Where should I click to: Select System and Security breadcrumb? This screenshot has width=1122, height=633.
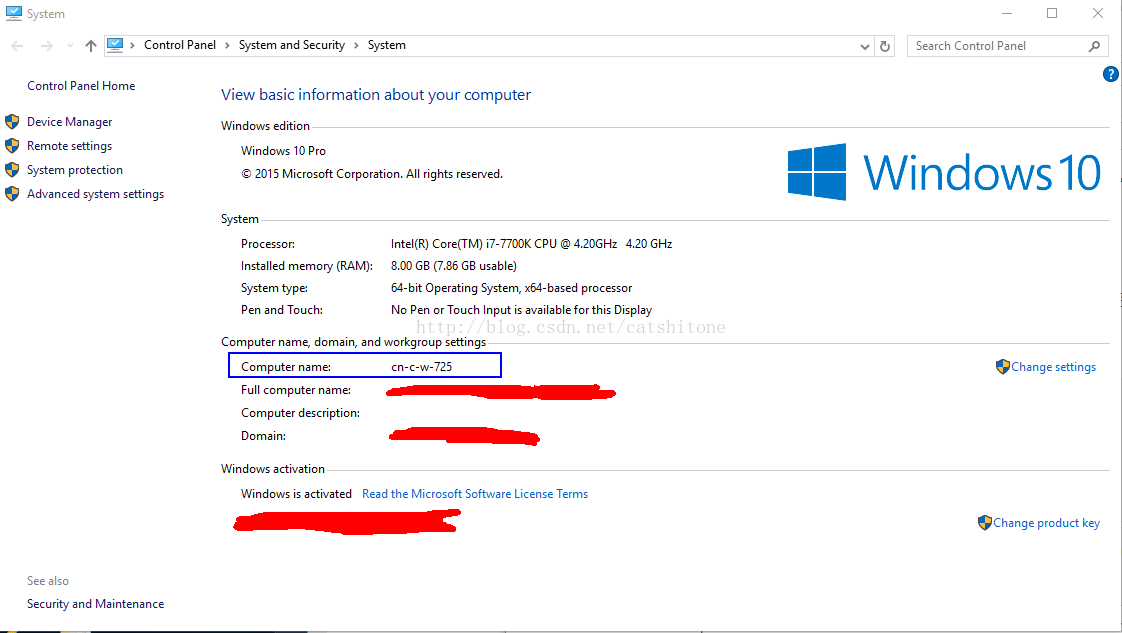click(292, 45)
